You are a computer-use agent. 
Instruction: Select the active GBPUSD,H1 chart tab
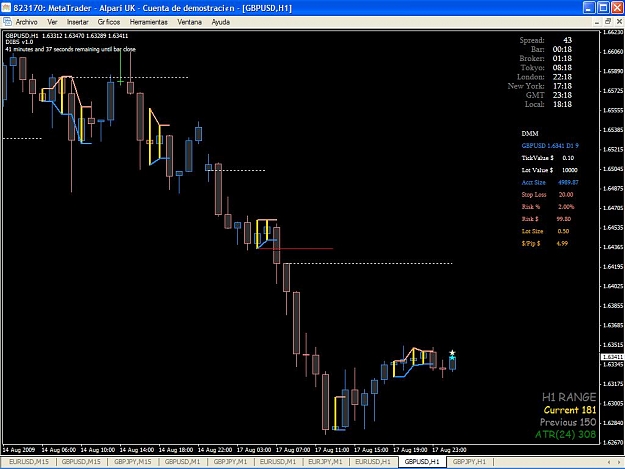coord(422,462)
